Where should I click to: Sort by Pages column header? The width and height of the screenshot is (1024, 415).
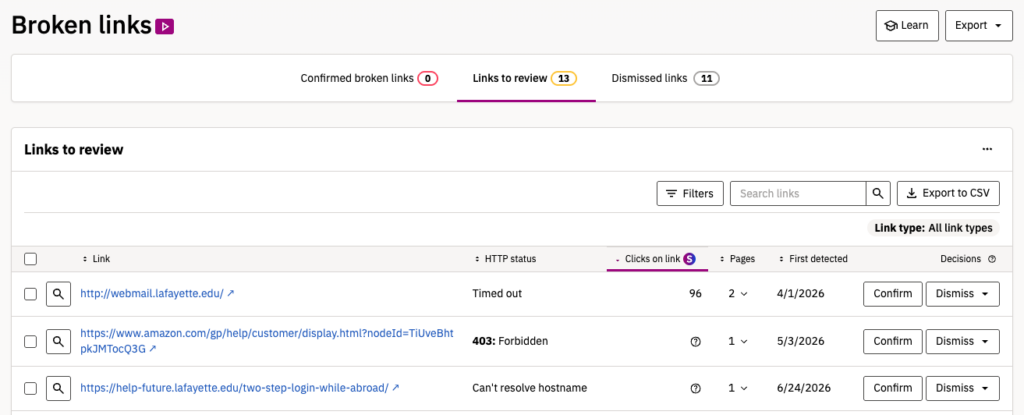coord(737,259)
